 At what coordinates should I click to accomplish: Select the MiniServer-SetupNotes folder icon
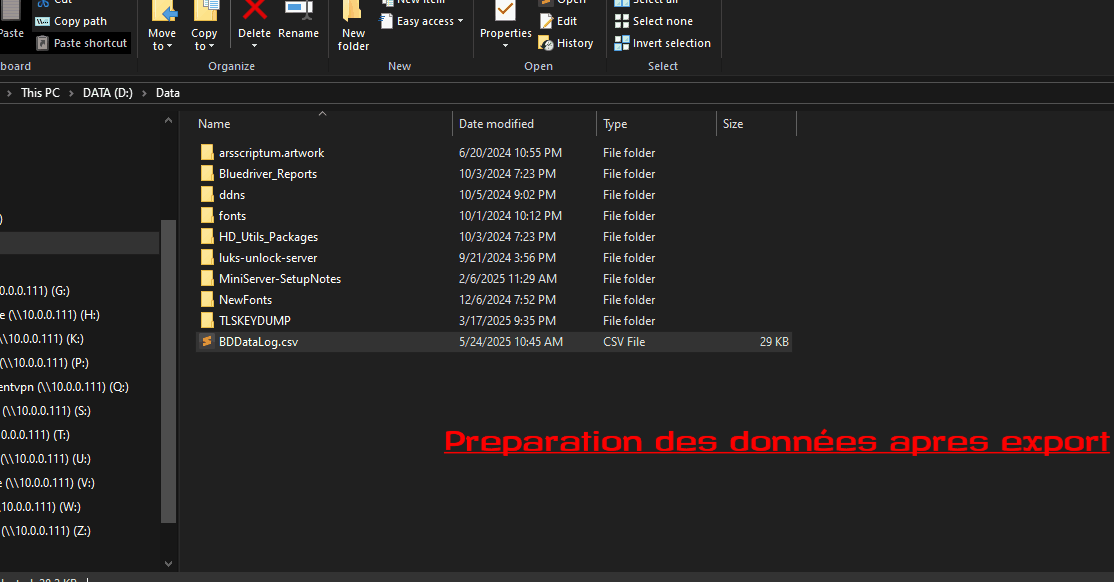(207, 279)
